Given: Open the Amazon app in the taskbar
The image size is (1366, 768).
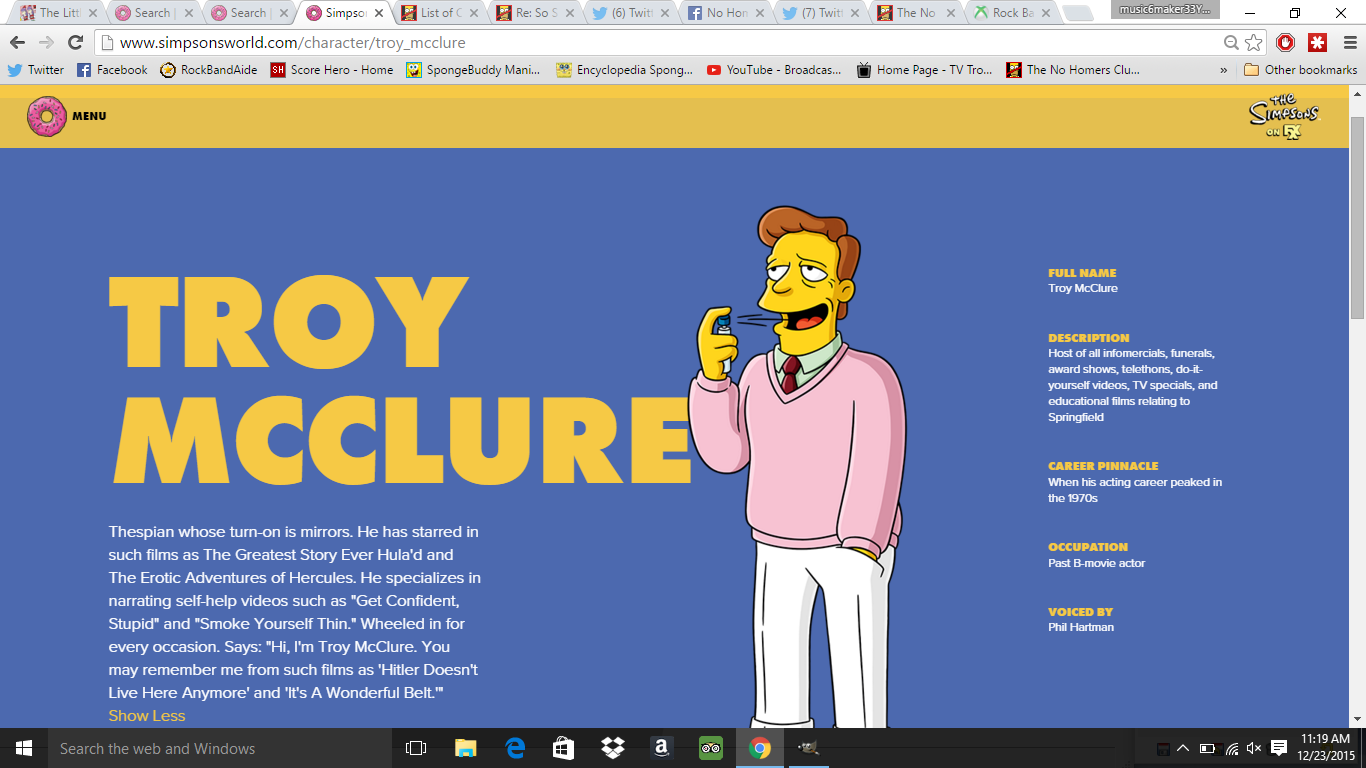Looking at the screenshot, I should [x=661, y=748].
